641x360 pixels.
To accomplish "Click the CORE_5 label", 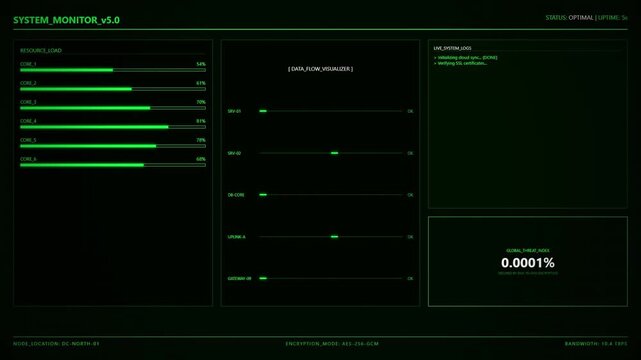I will [28, 140].
